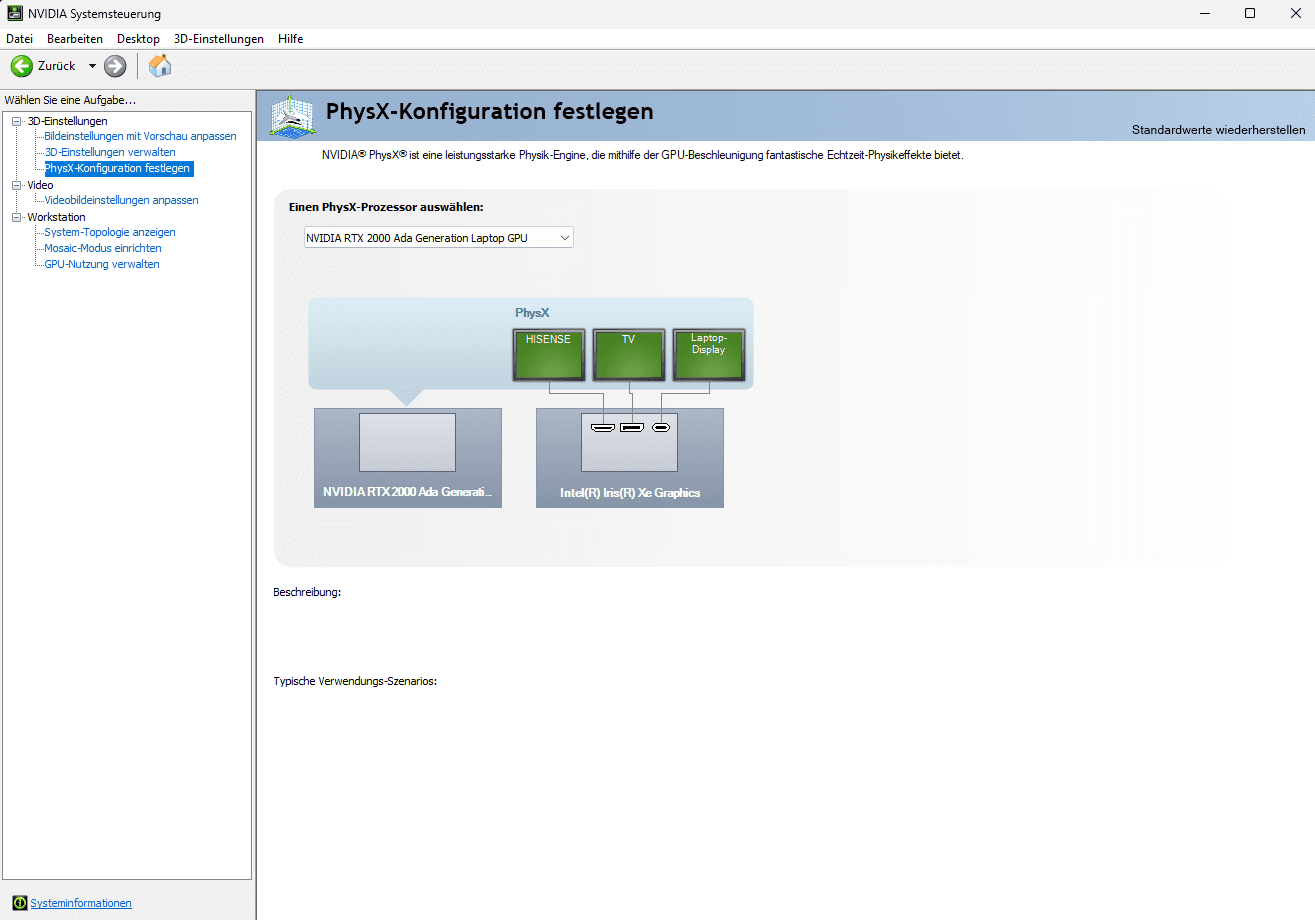The height and width of the screenshot is (920, 1315).
Task: Click the HDMI port connector icon
Action: click(602, 428)
